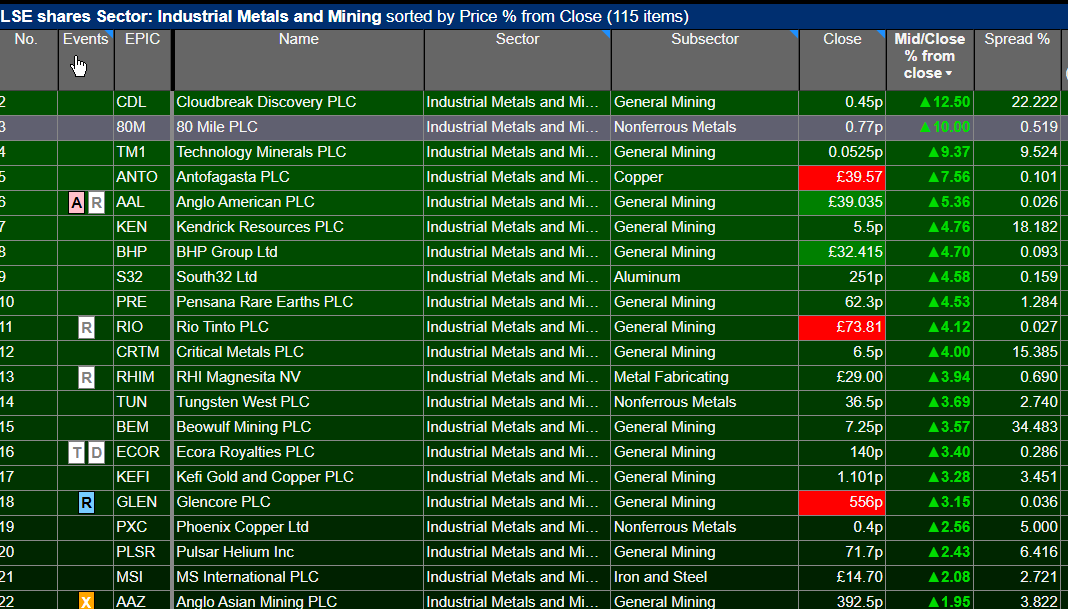1068x609 pixels.
Task: Select Anglo Asian Mining PLC name
Action: tap(257, 602)
